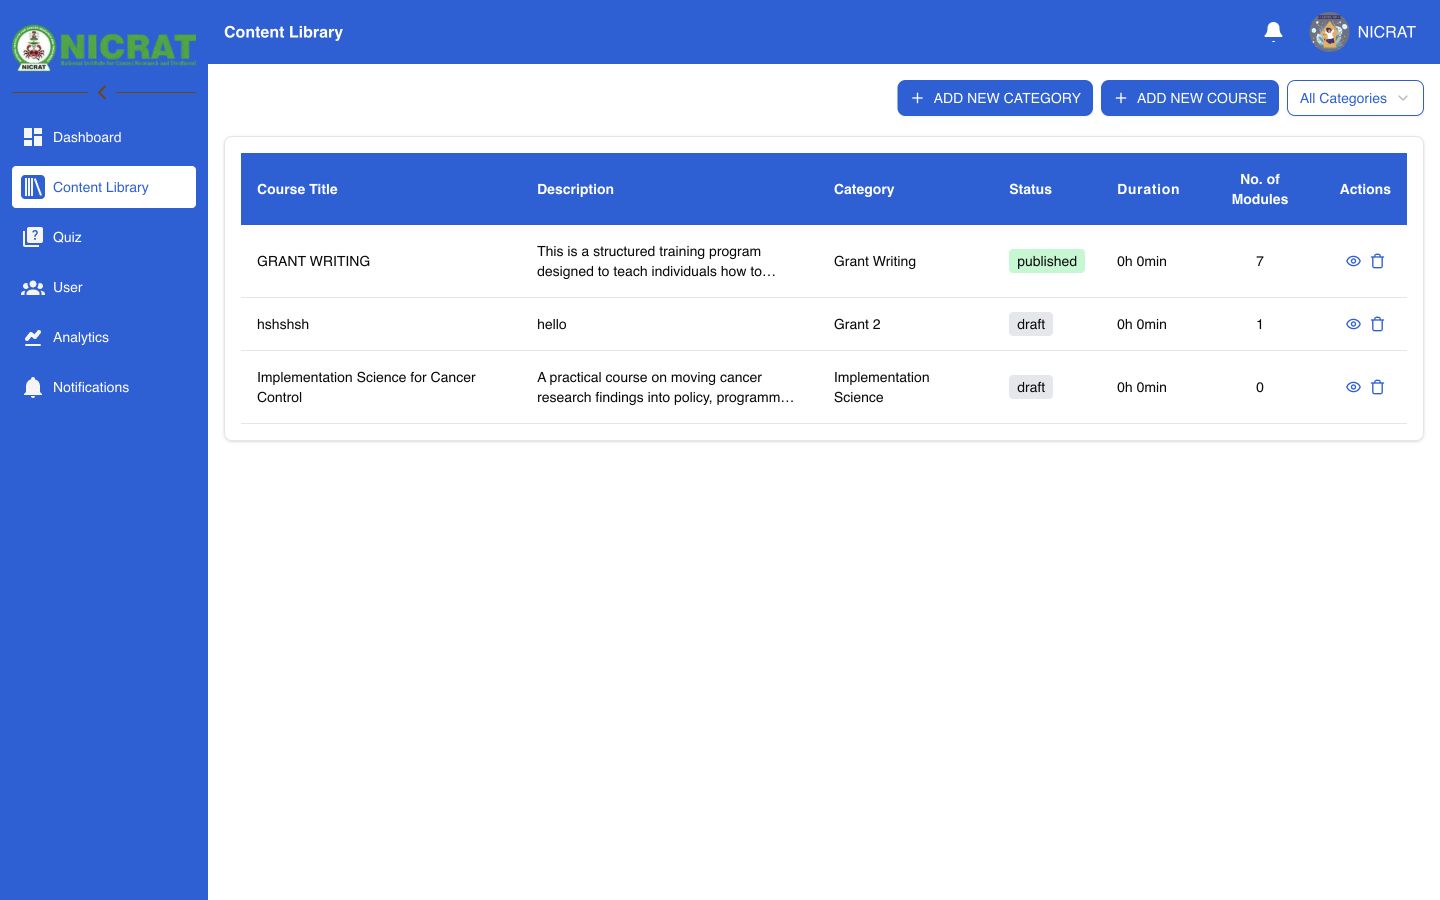Click the Actions column header

click(1365, 189)
